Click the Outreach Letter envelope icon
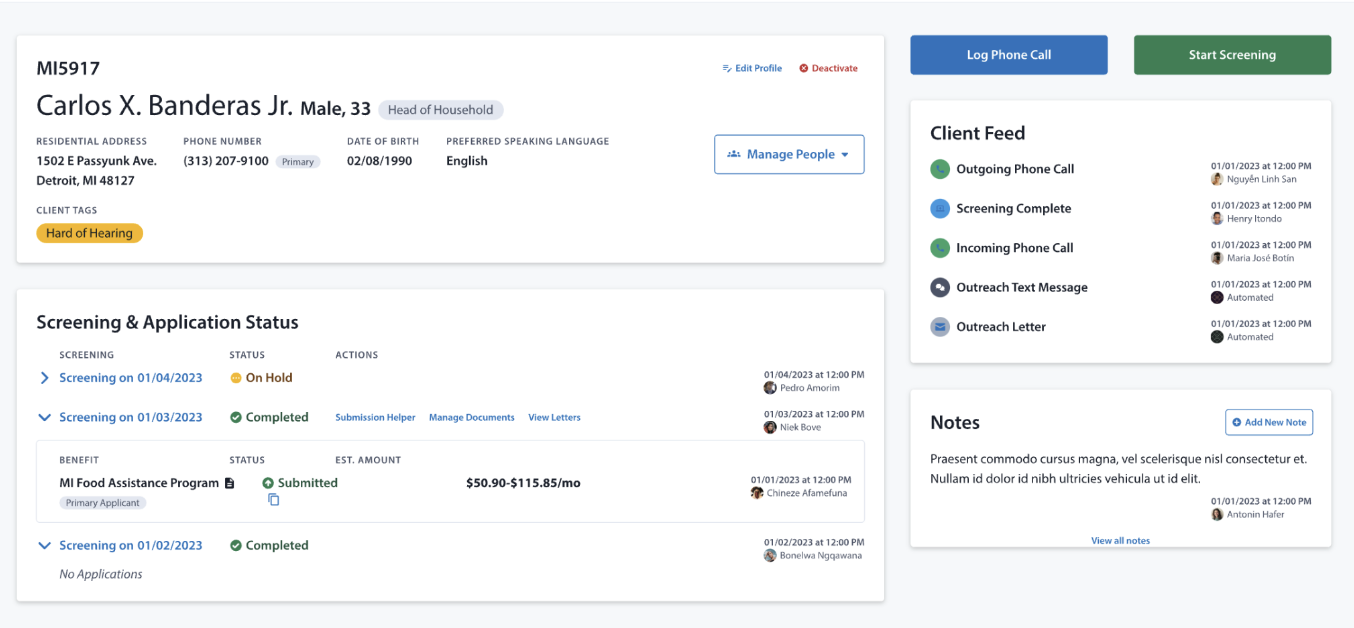The height and width of the screenshot is (628, 1354). coord(940,327)
